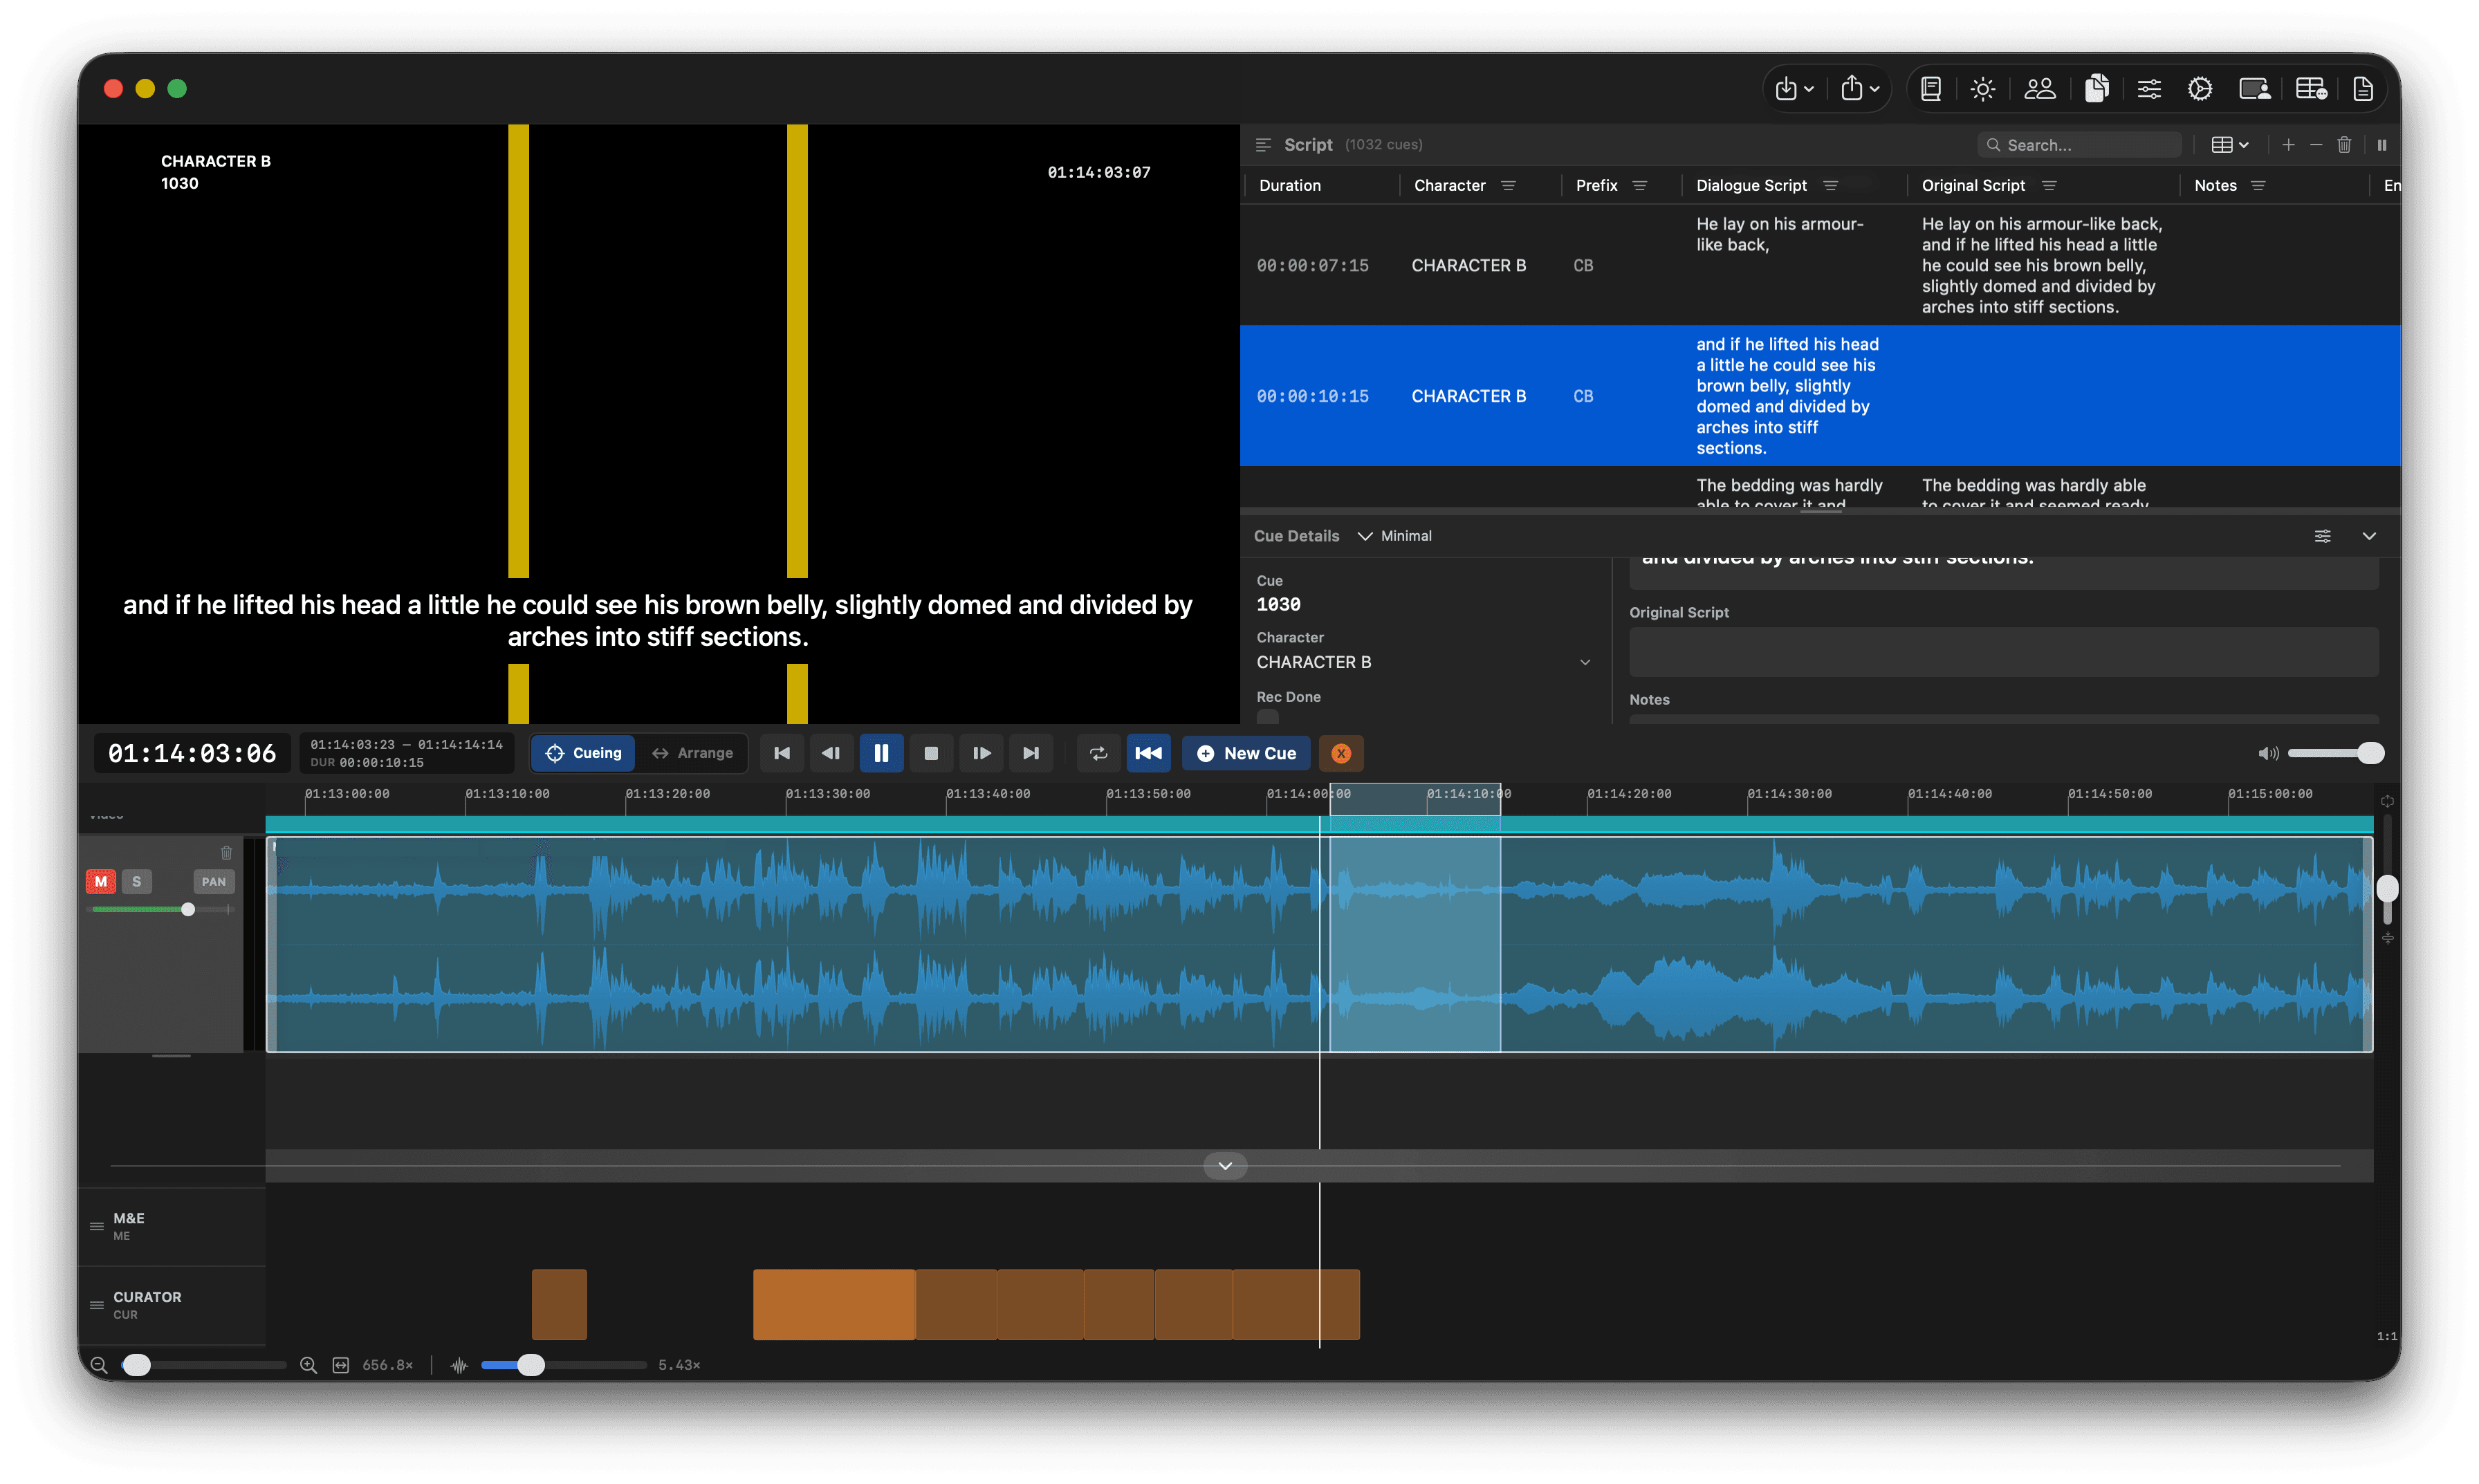Focus the script Search field

coord(2079,145)
